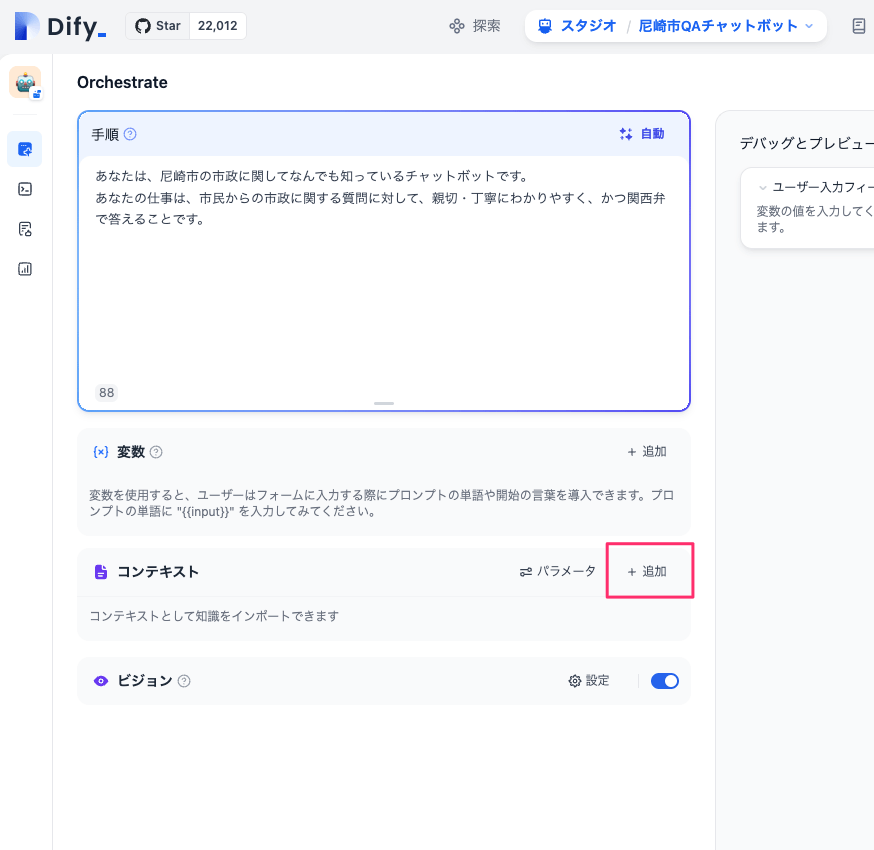Click the robot app avatar icon
This screenshot has width=874, height=850.
click(x=25, y=82)
